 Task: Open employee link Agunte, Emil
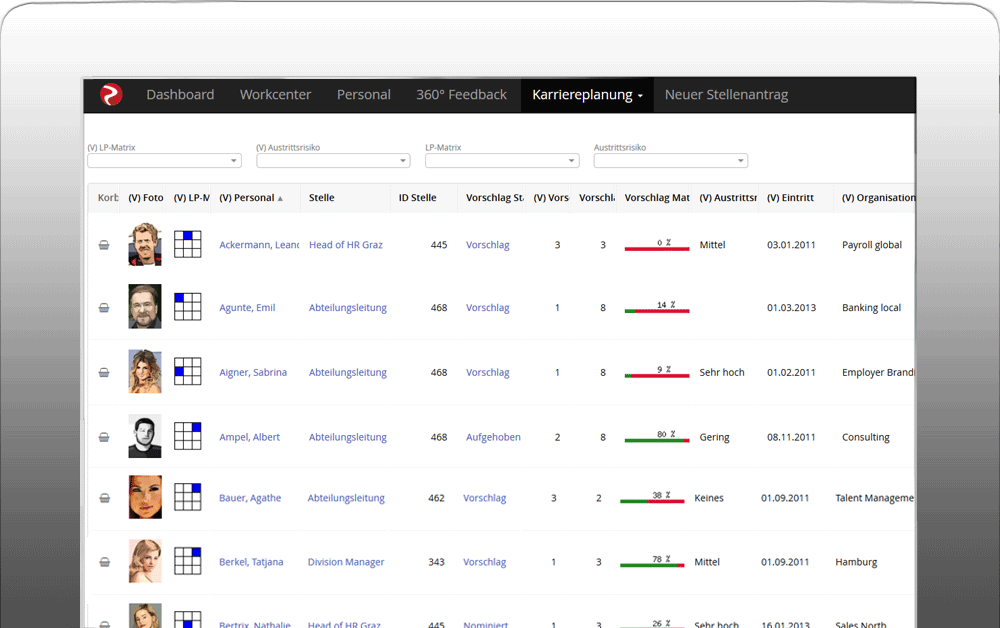(247, 307)
